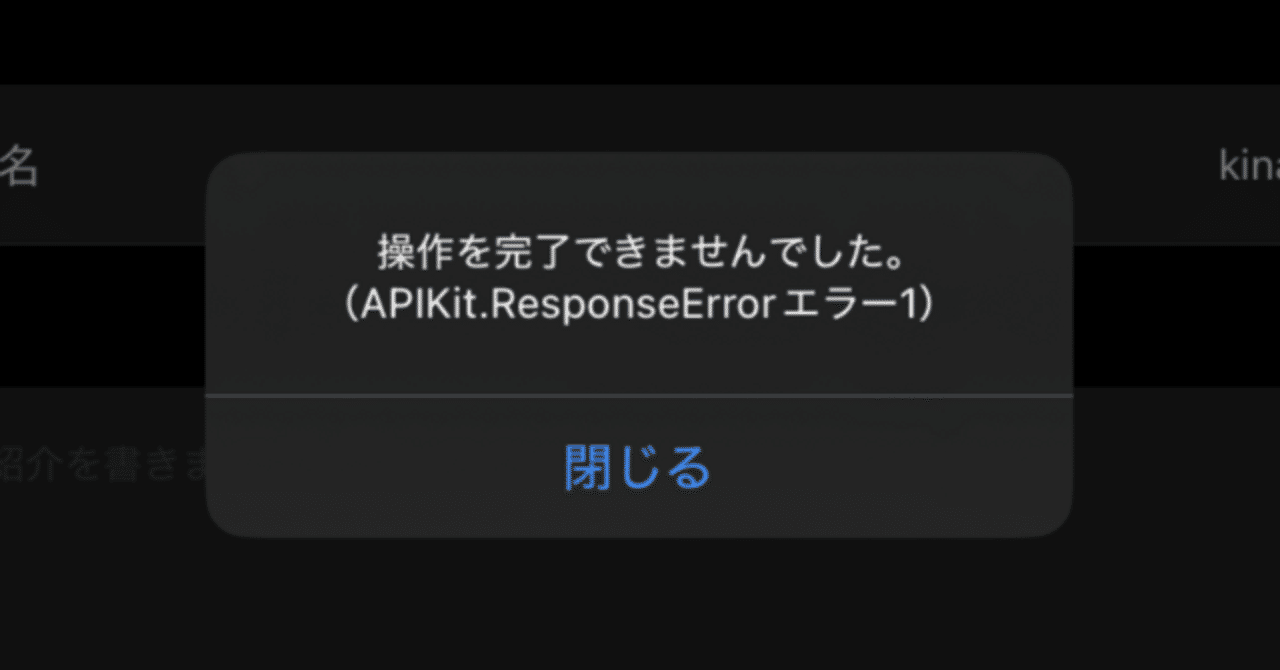
Task: Click the dimmed area below the alert dialog
Action: 640,604
